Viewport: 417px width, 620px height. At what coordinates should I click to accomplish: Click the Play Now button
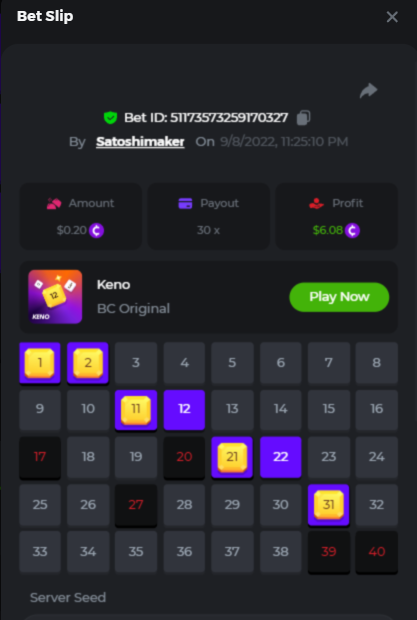(339, 297)
